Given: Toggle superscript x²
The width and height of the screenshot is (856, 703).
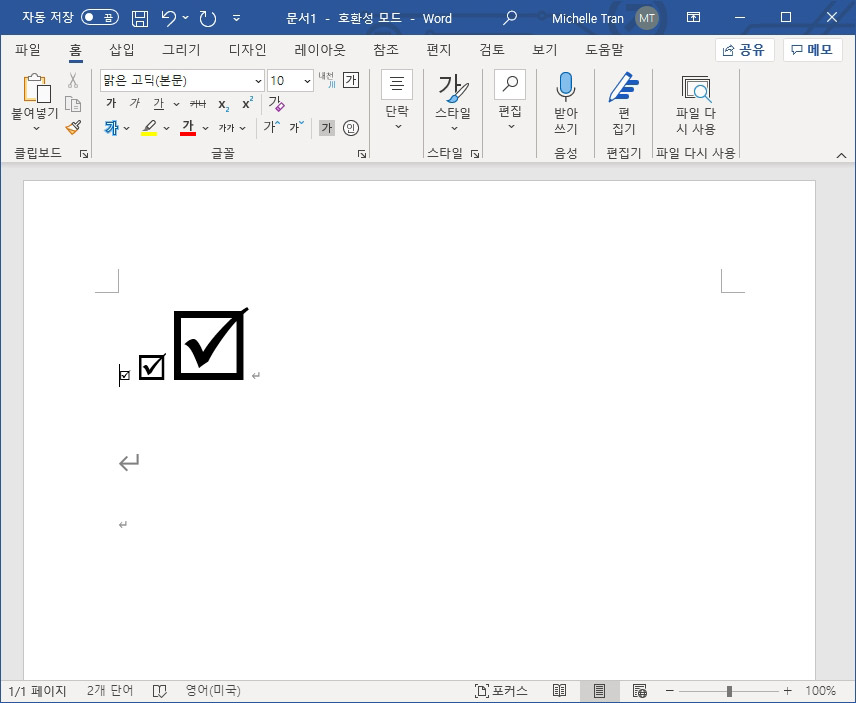Looking at the screenshot, I should (x=247, y=103).
